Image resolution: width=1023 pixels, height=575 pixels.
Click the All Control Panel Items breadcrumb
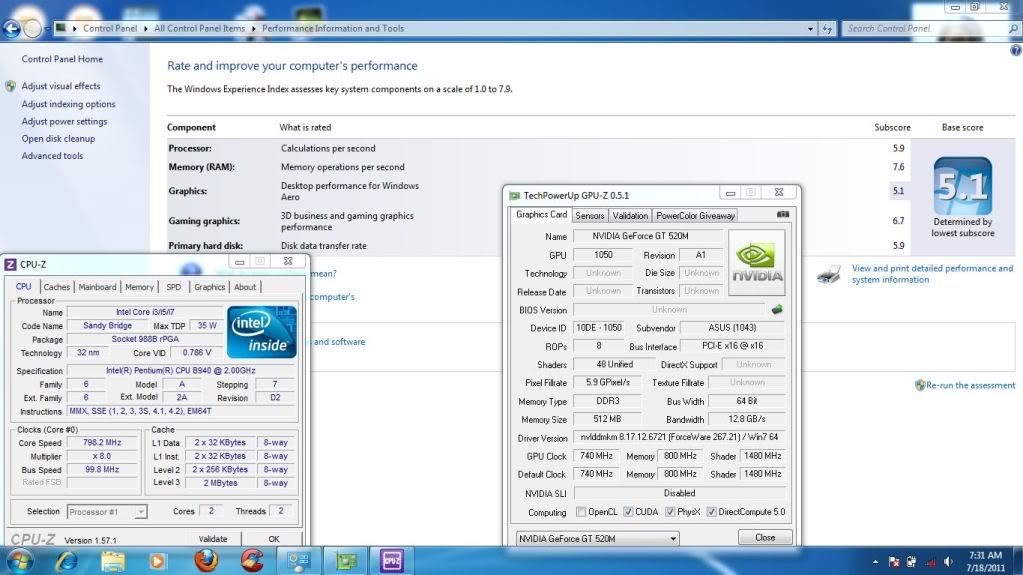point(200,29)
